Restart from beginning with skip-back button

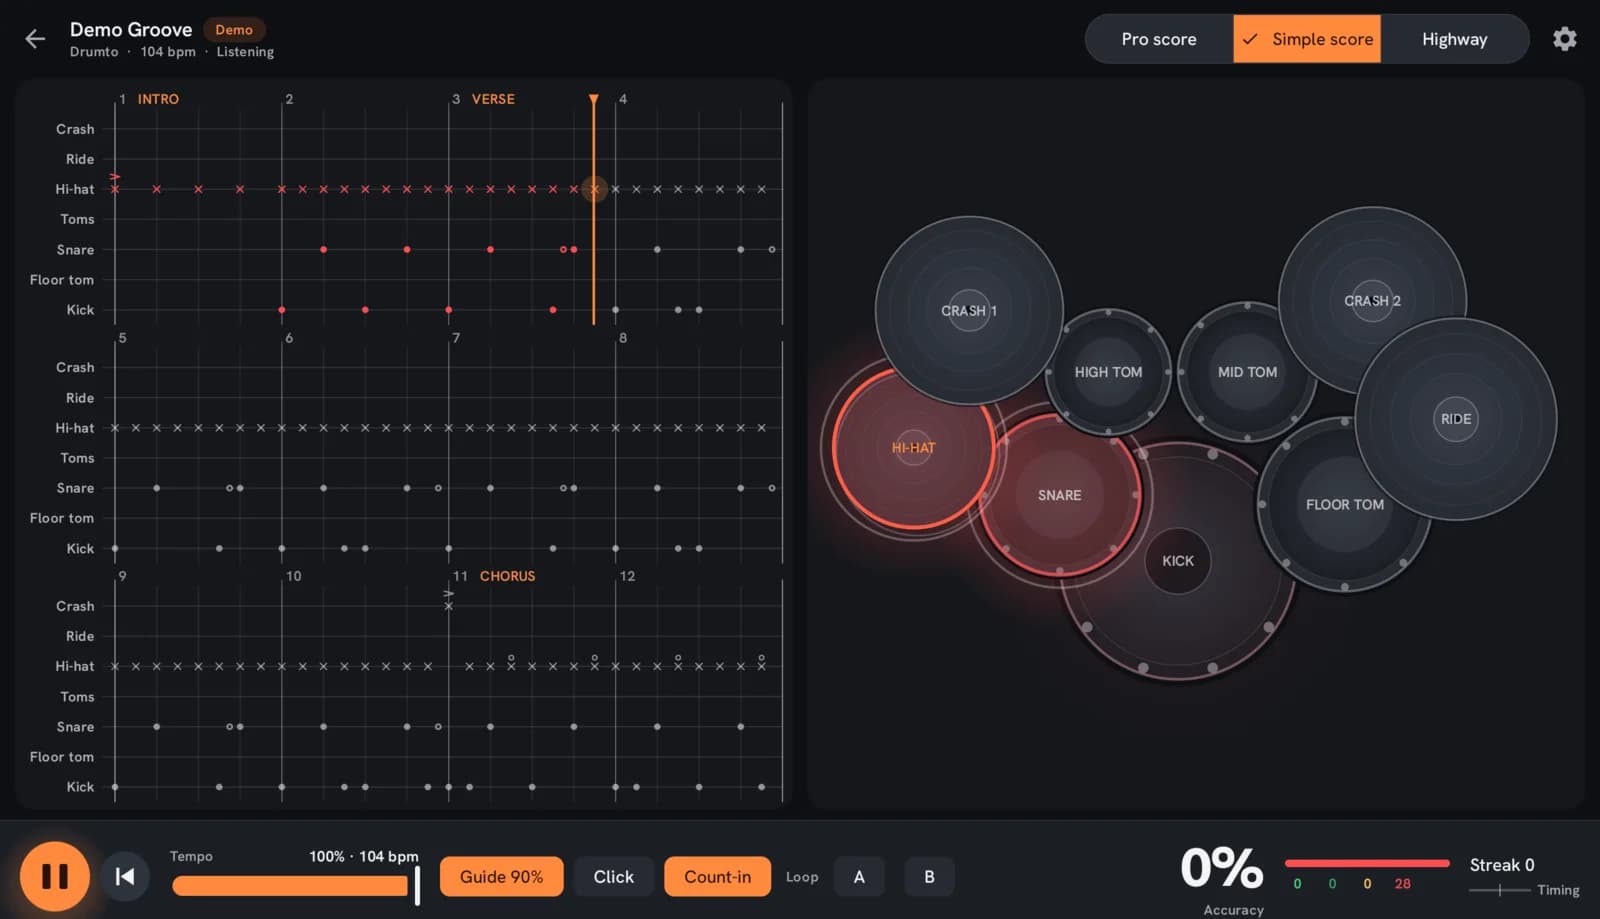point(125,876)
